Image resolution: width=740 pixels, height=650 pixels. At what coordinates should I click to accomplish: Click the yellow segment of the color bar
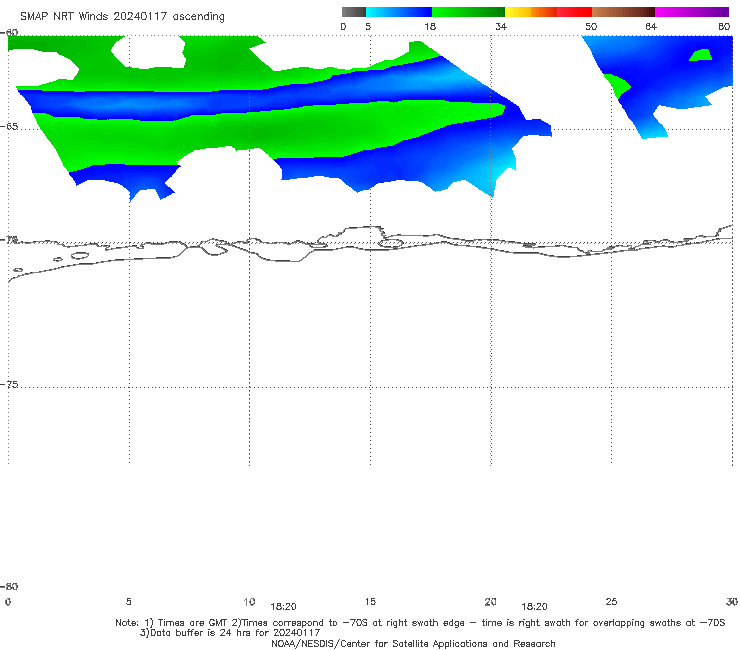pyautogui.click(x=518, y=12)
